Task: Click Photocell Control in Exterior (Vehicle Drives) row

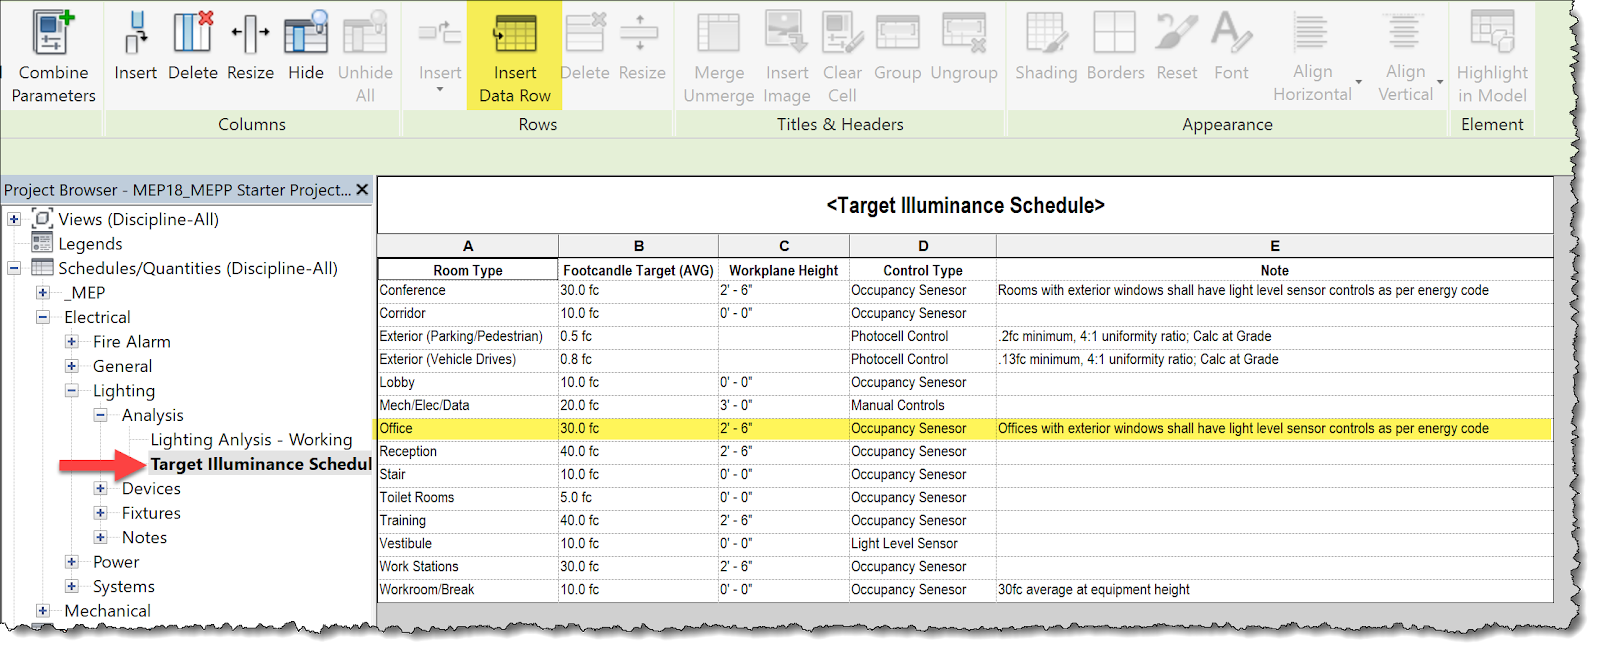Action: coord(923,360)
